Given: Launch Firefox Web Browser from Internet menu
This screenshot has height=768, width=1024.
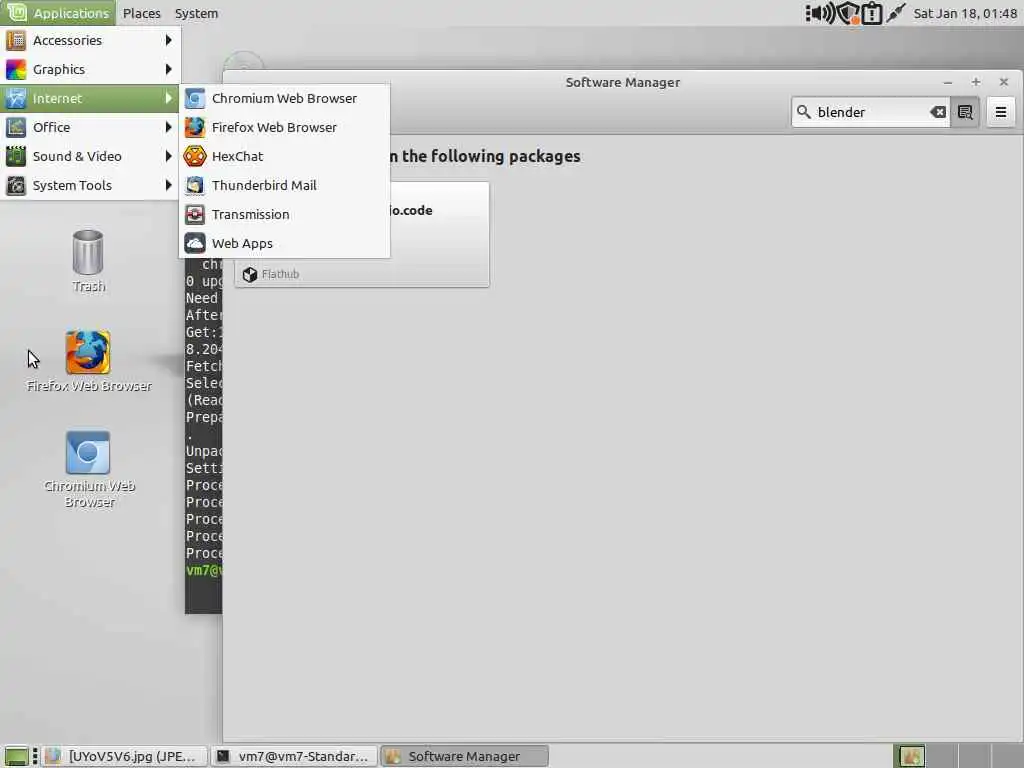Looking at the screenshot, I should coord(285,127).
